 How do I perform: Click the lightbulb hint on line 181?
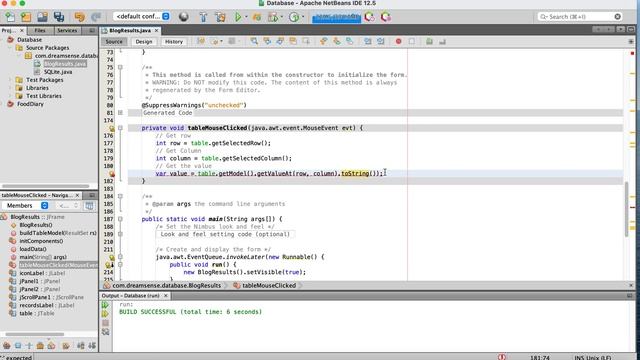(112, 174)
